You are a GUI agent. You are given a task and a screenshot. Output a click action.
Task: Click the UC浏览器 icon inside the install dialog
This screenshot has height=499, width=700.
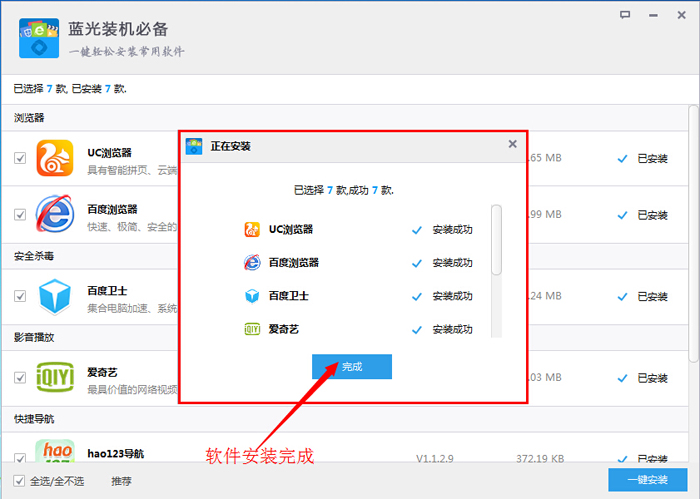click(x=252, y=229)
